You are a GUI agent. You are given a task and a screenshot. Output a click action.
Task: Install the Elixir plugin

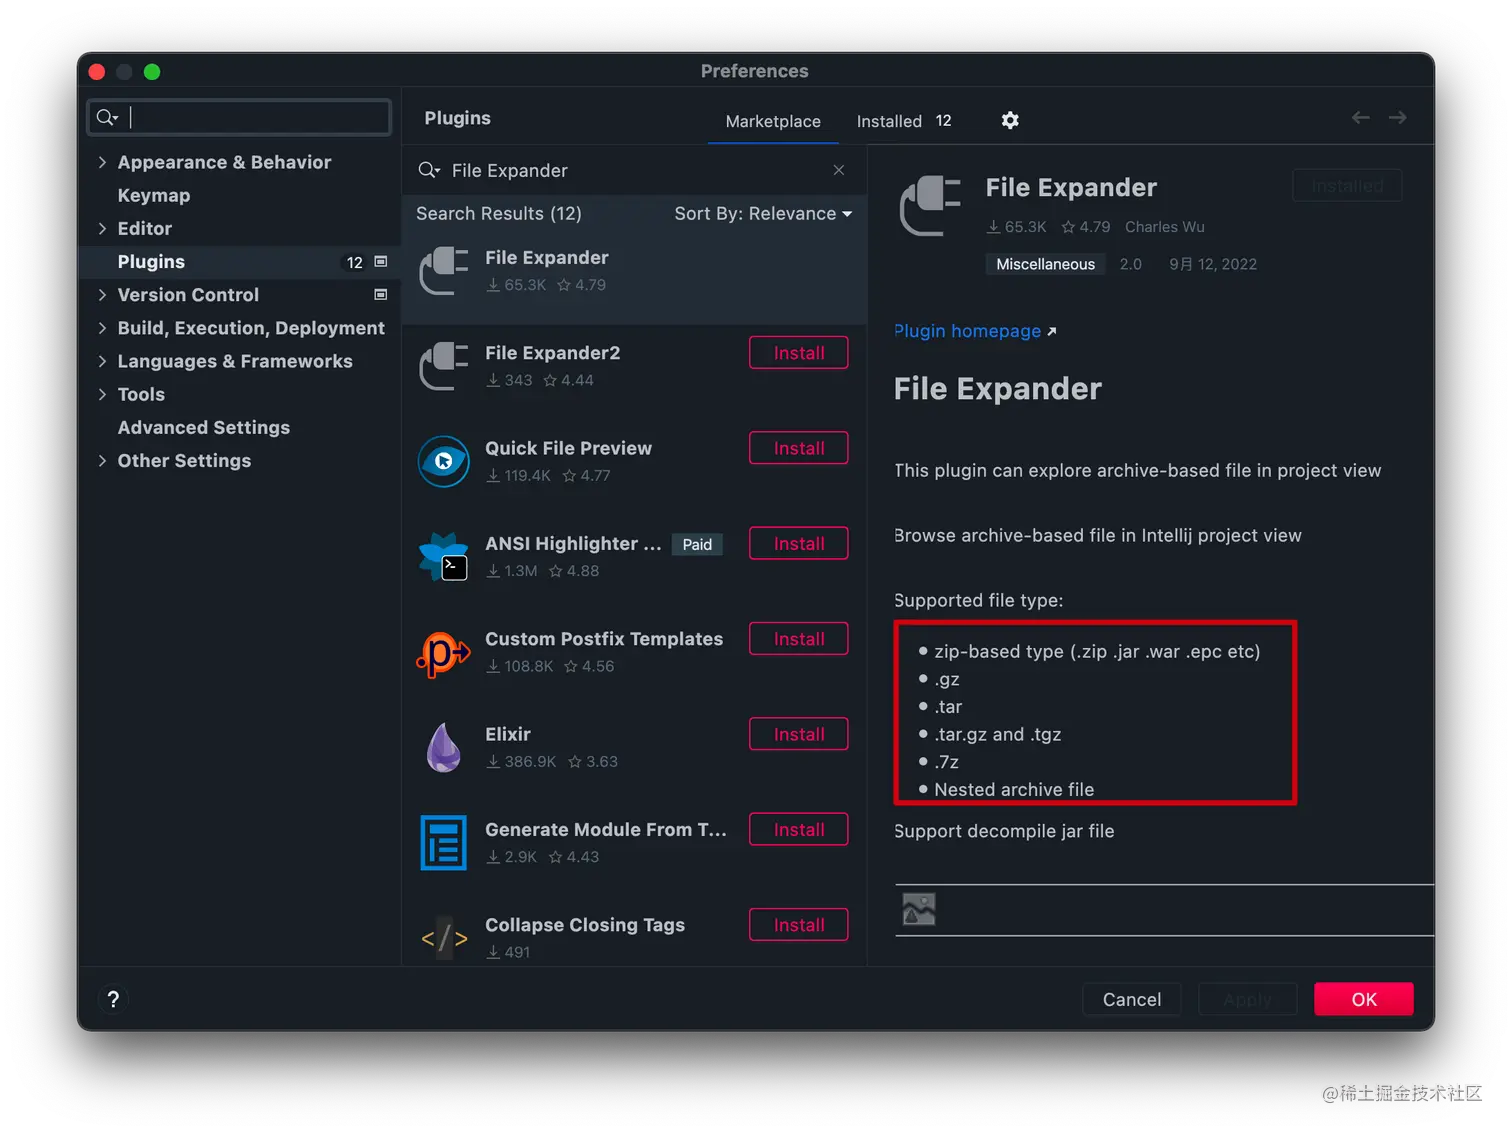799,734
